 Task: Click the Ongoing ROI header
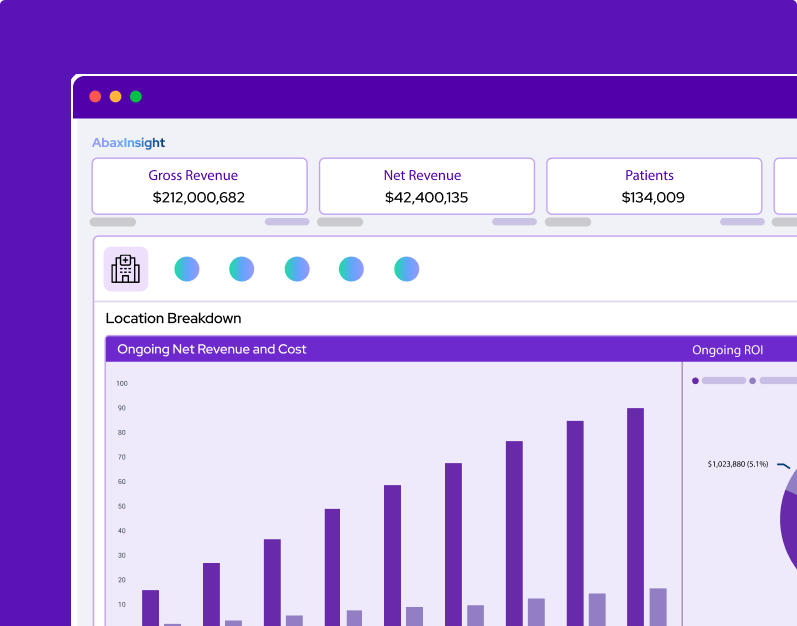tap(727, 350)
